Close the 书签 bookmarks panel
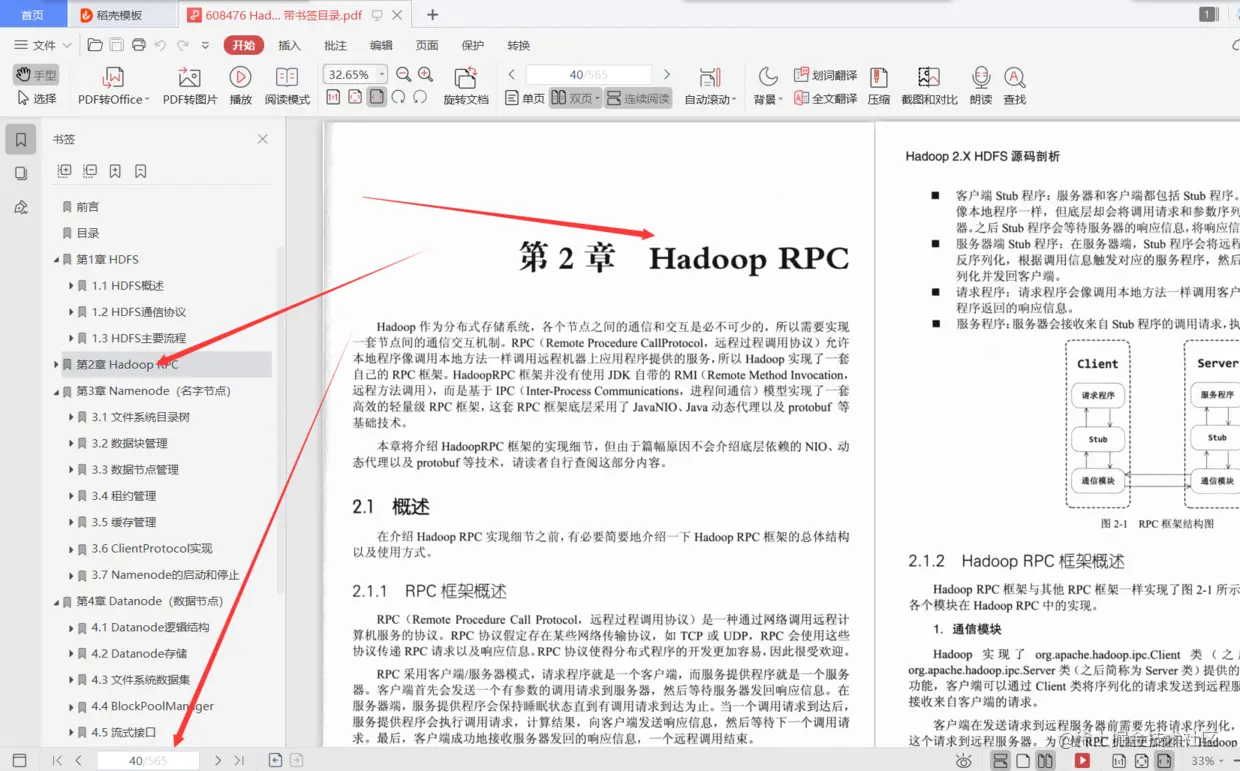This screenshot has height=771, width=1240. [263, 139]
